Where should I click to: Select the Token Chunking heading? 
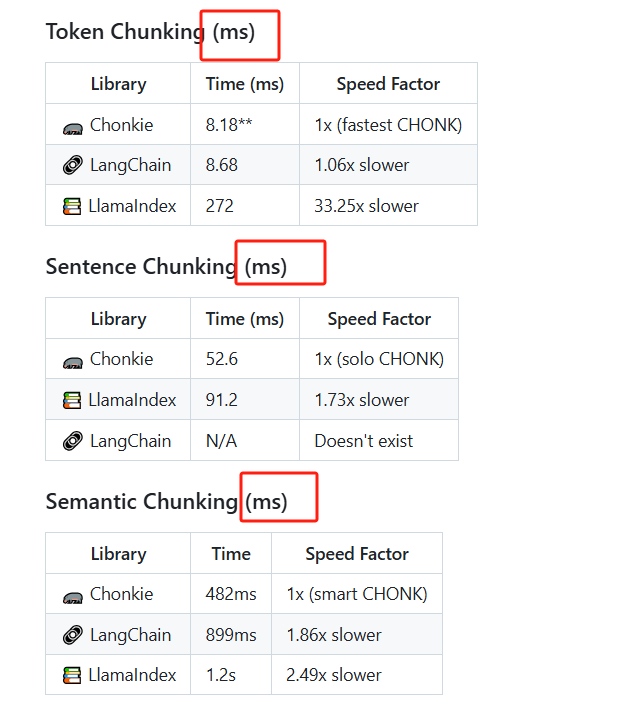(150, 32)
